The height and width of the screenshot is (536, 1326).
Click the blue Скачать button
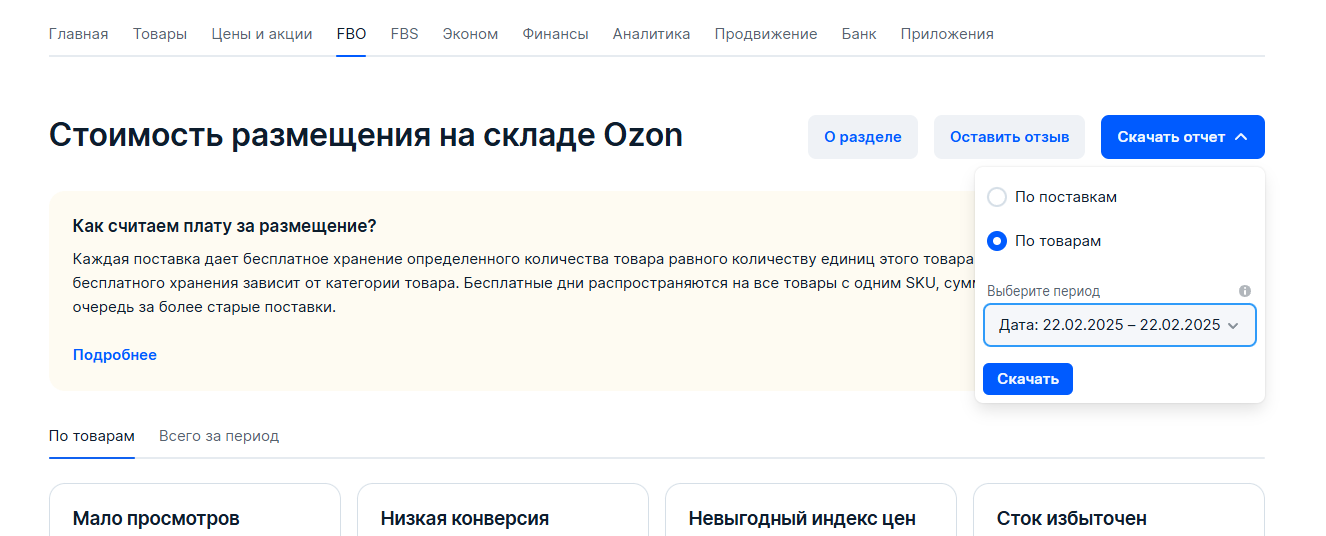(1028, 379)
